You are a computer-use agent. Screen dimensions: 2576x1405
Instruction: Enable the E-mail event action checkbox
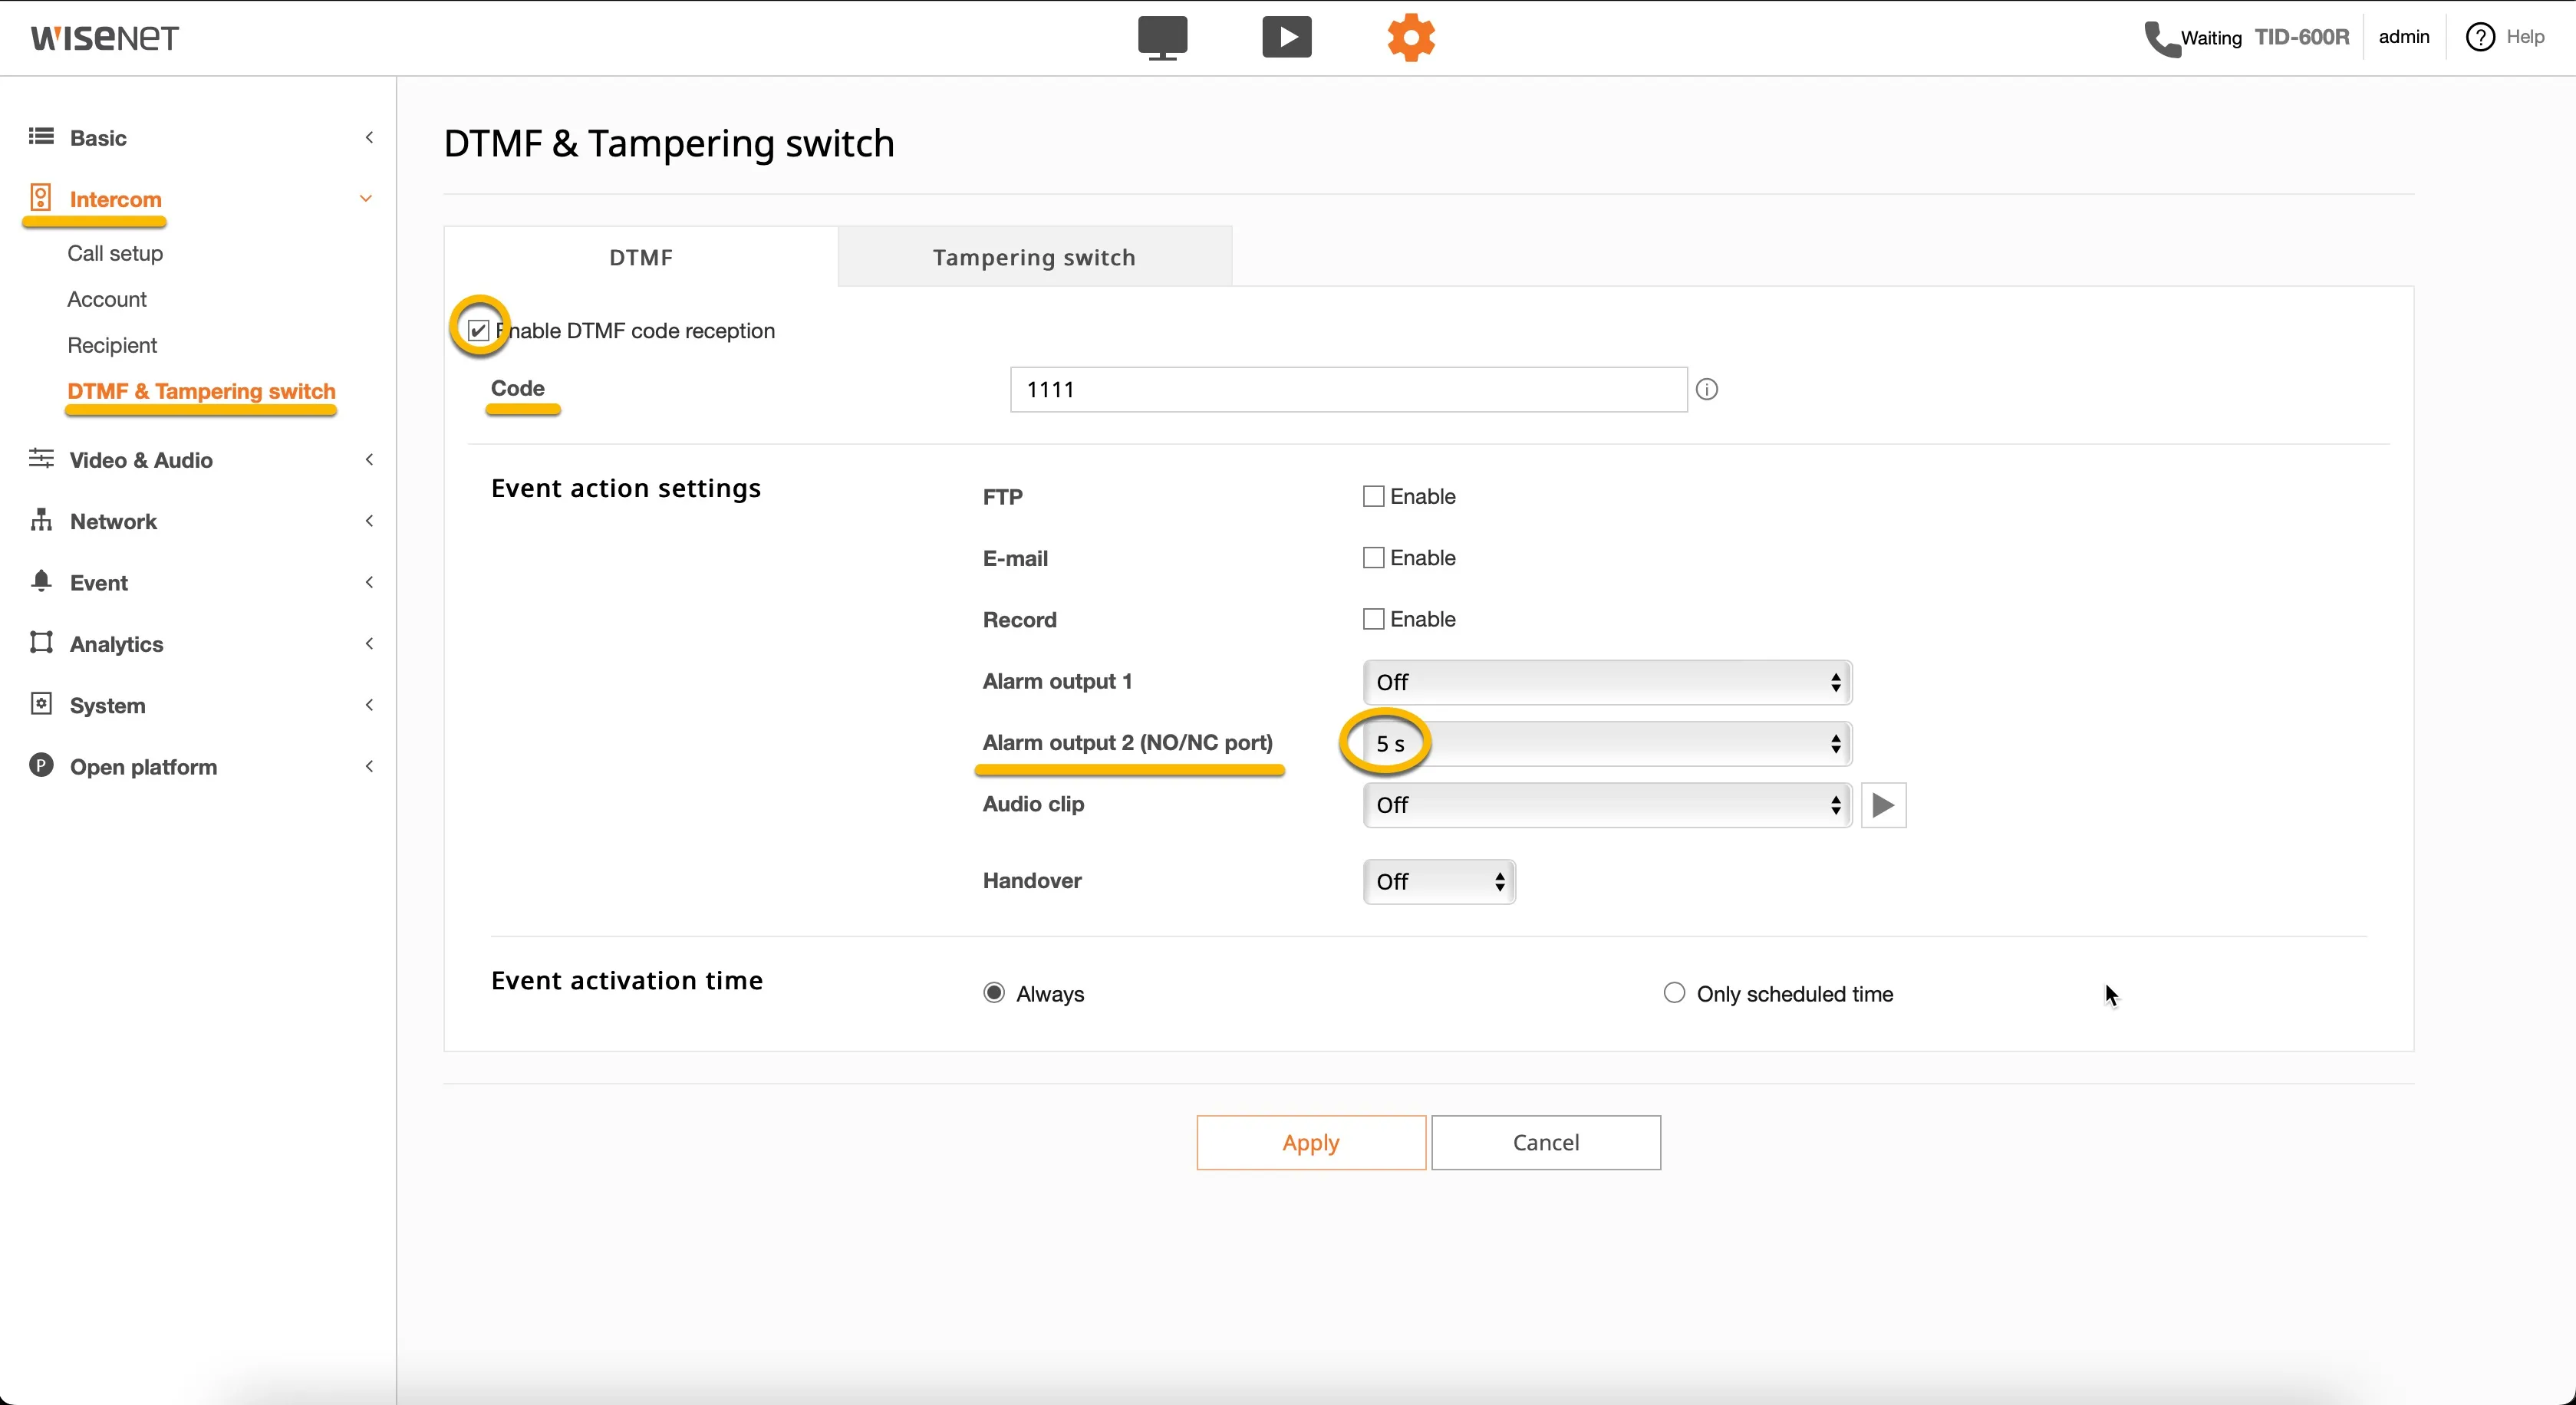[1373, 557]
